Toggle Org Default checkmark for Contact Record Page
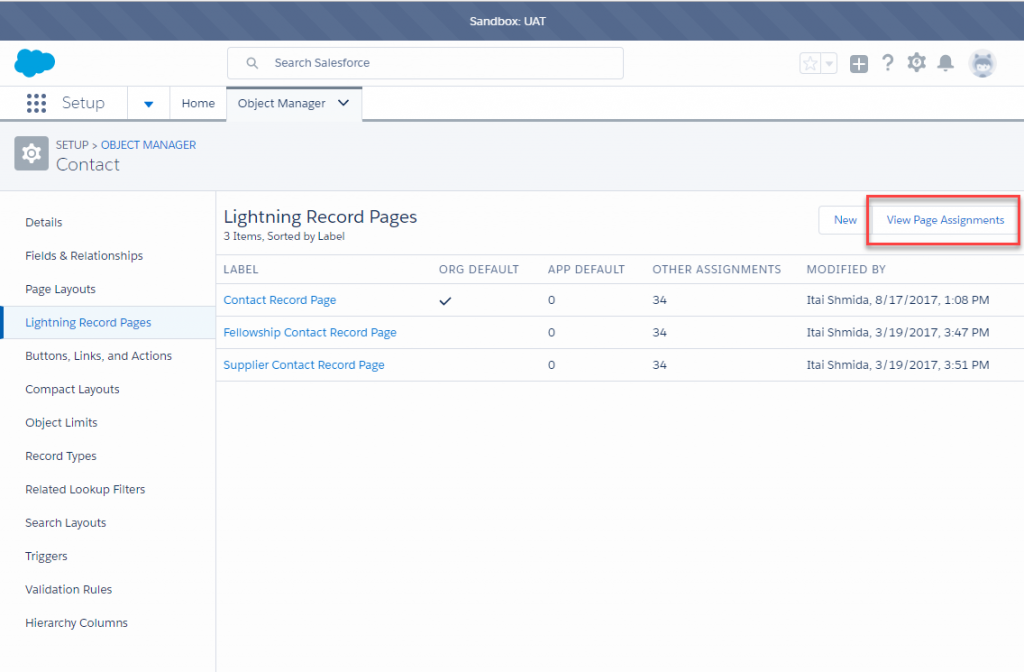 coord(445,299)
